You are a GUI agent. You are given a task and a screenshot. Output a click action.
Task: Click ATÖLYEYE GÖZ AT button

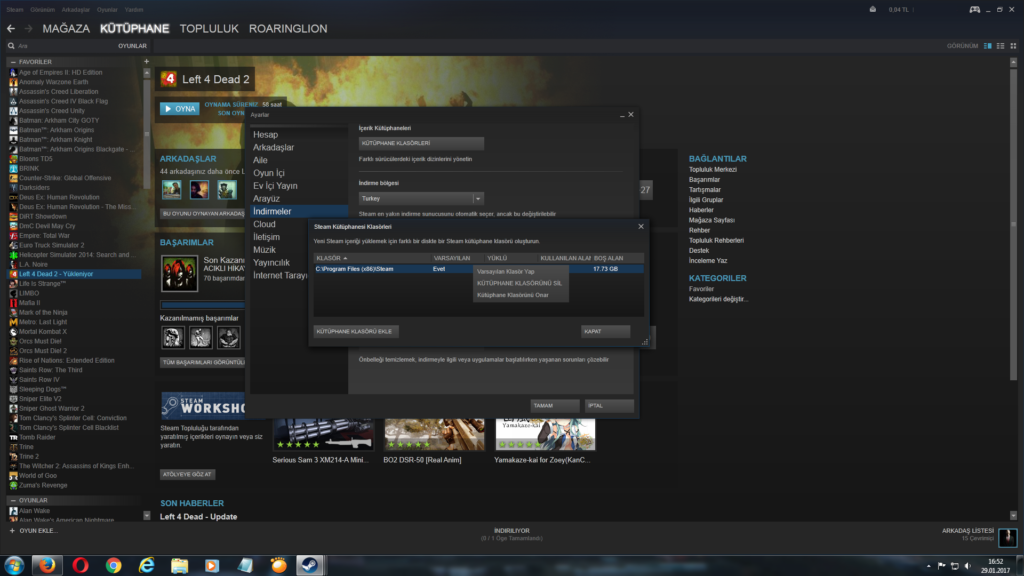[x=187, y=475]
